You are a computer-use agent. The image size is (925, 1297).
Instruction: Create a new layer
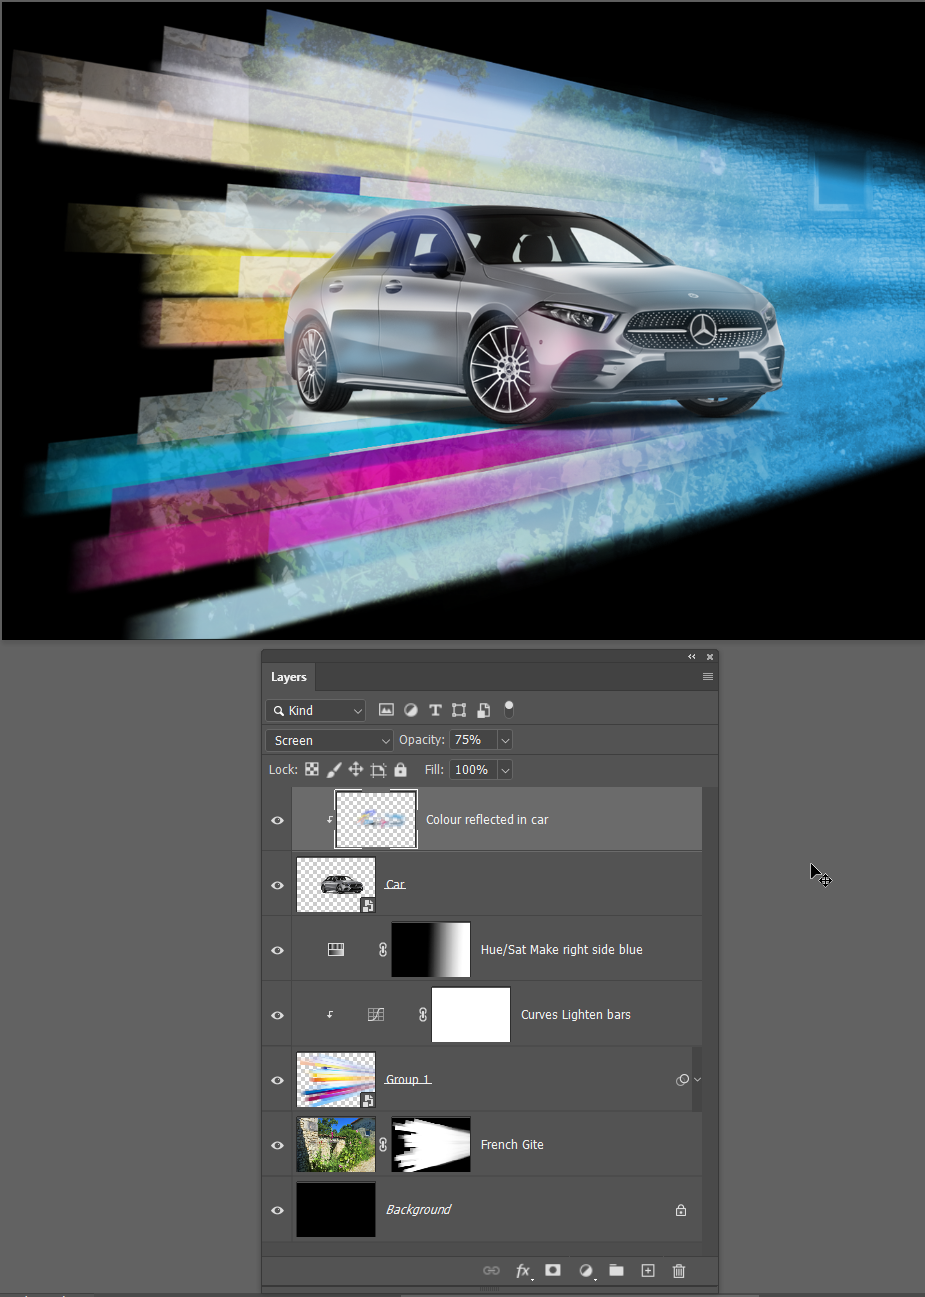point(648,1270)
